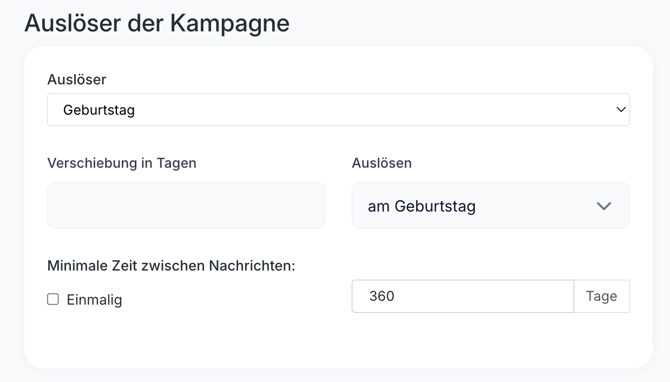Click the Verschiebung in Tagen input field

(x=186, y=206)
